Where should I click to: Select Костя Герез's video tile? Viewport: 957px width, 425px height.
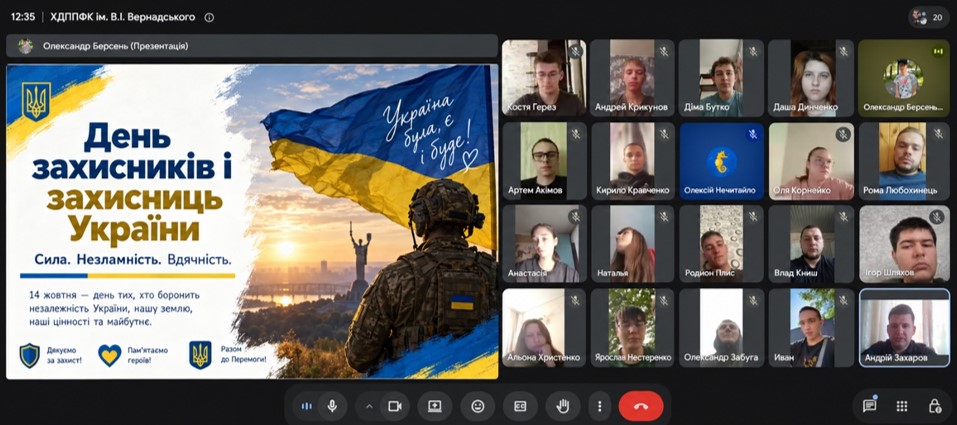click(x=544, y=78)
